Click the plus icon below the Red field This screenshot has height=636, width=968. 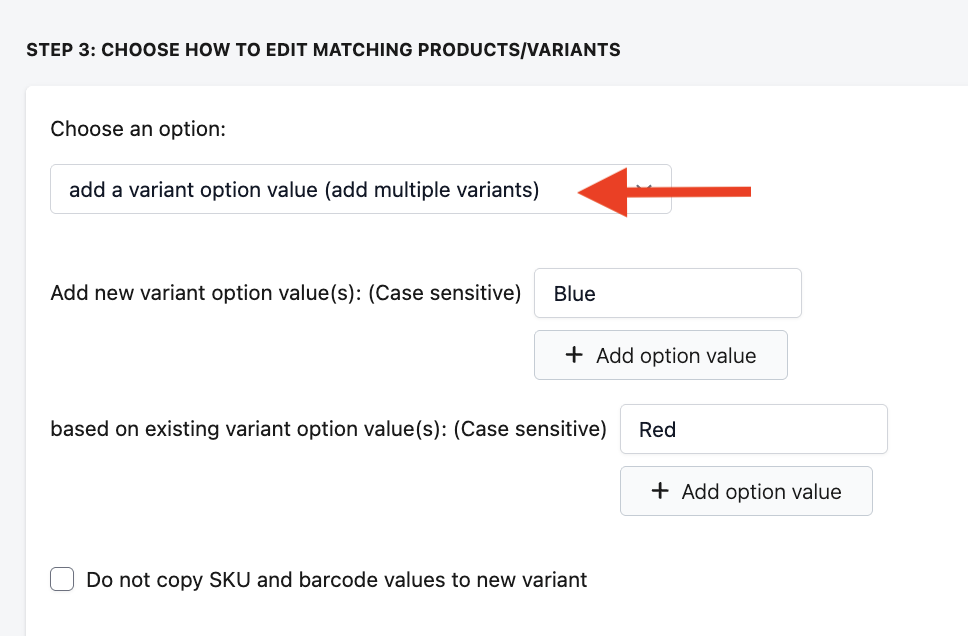coord(660,491)
